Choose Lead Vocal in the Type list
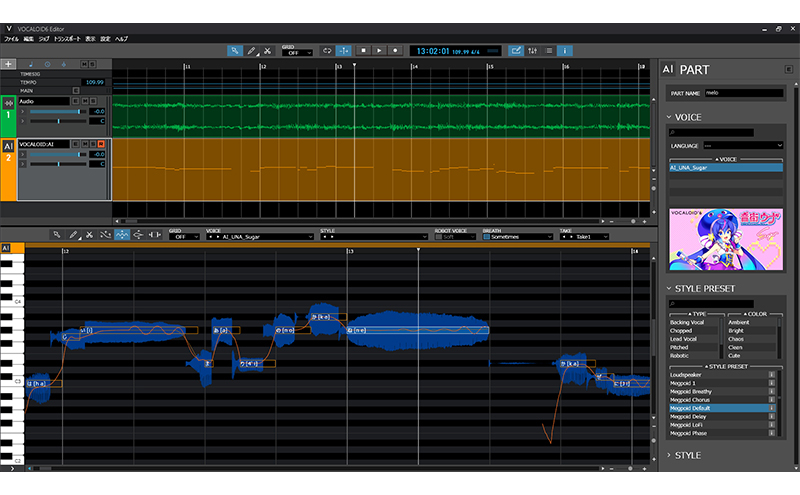Image resolution: width=800 pixels, height=495 pixels. click(x=686, y=339)
